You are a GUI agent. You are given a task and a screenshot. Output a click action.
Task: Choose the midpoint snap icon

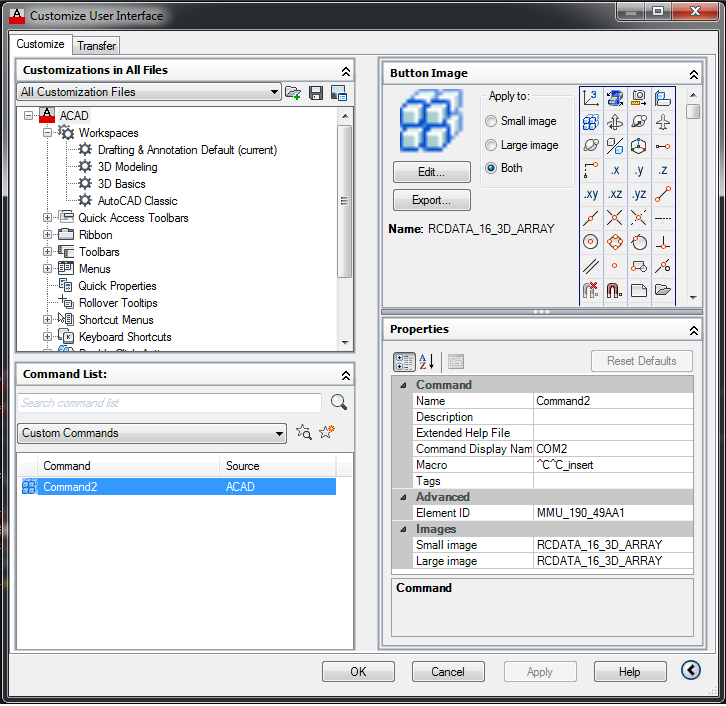click(x=590, y=218)
